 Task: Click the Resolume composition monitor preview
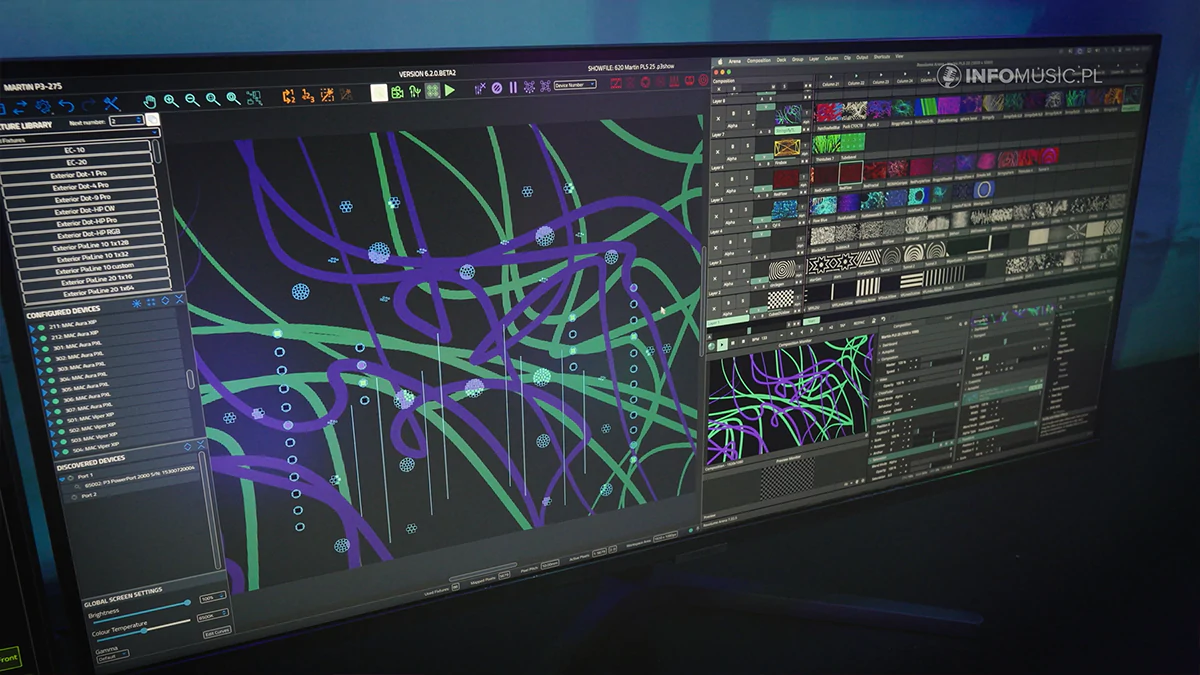789,398
